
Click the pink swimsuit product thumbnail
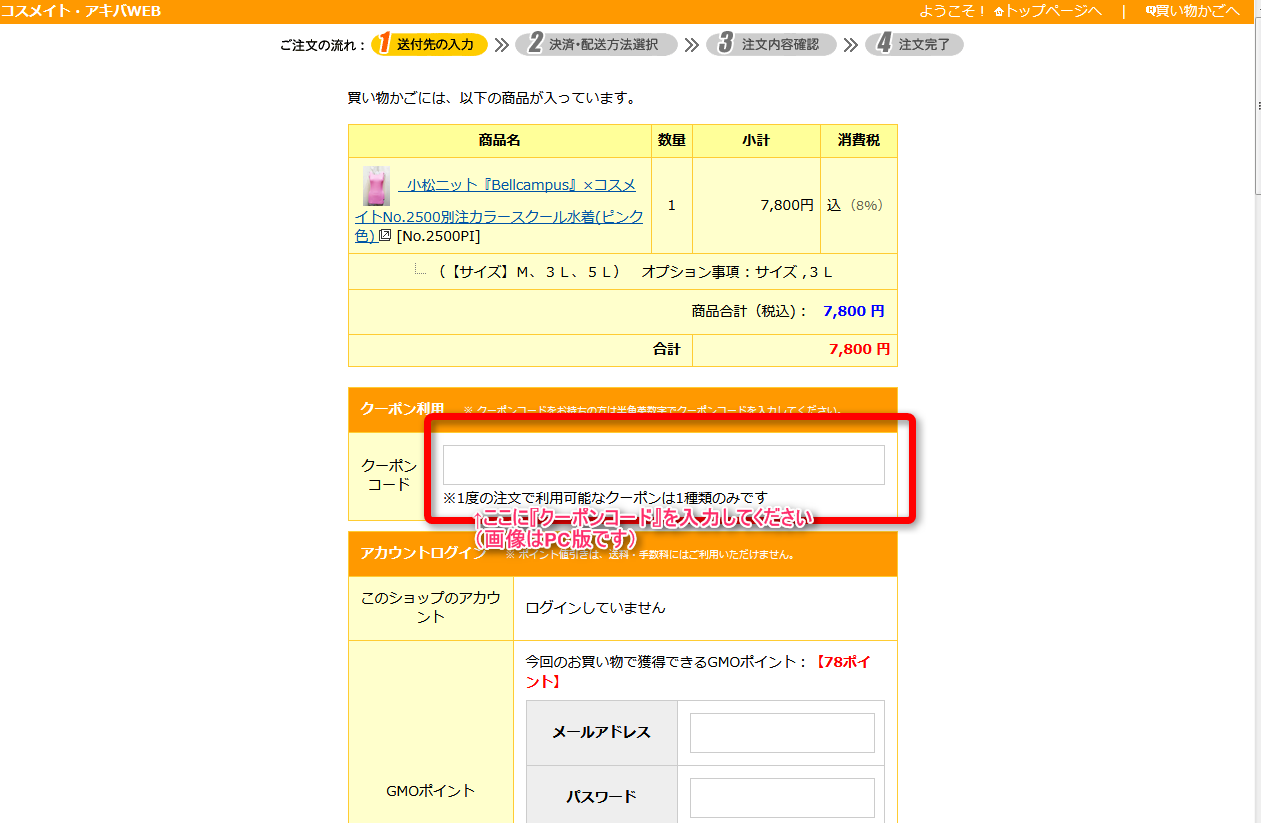[x=376, y=186]
